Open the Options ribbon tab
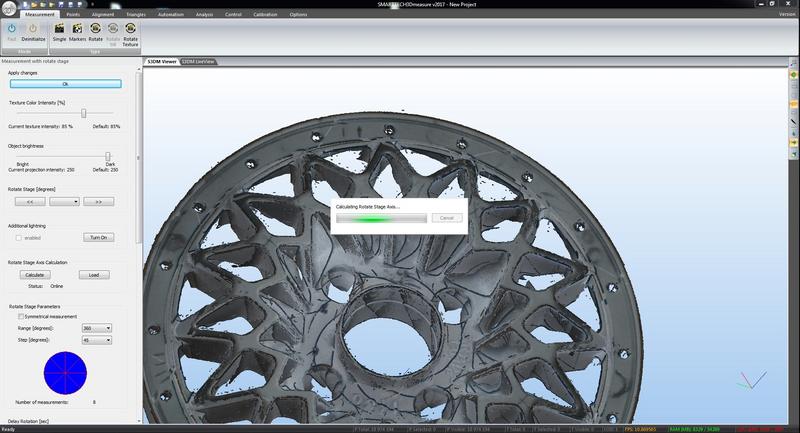This screenshot has height=433, width=800. [x=298, y=14]
